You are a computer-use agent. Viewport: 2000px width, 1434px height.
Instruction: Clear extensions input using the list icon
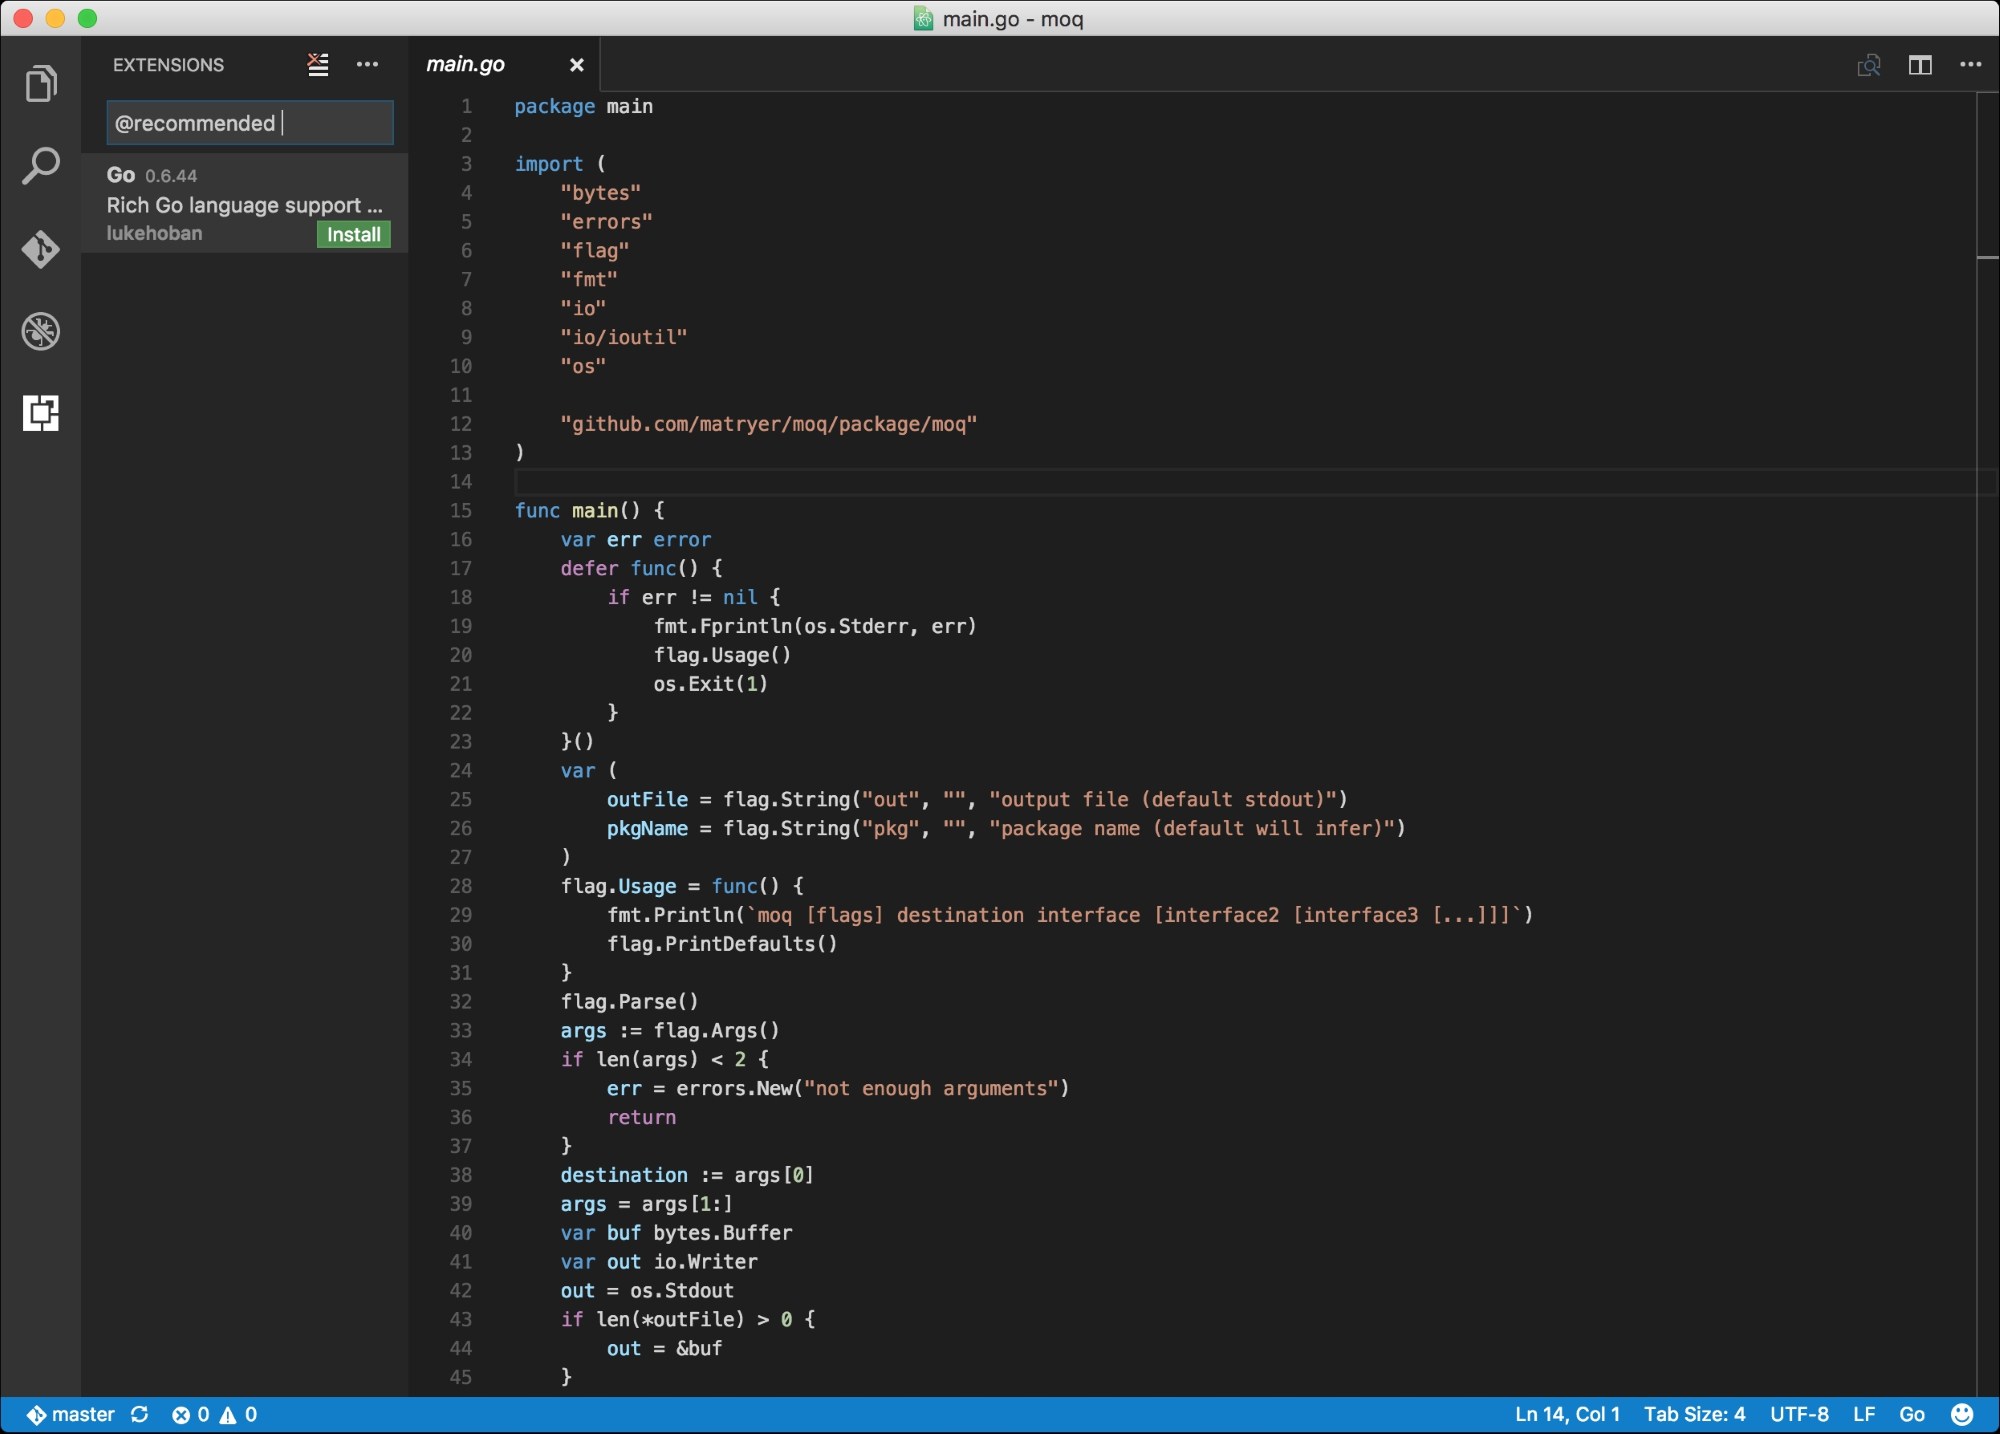pos(318,65)
